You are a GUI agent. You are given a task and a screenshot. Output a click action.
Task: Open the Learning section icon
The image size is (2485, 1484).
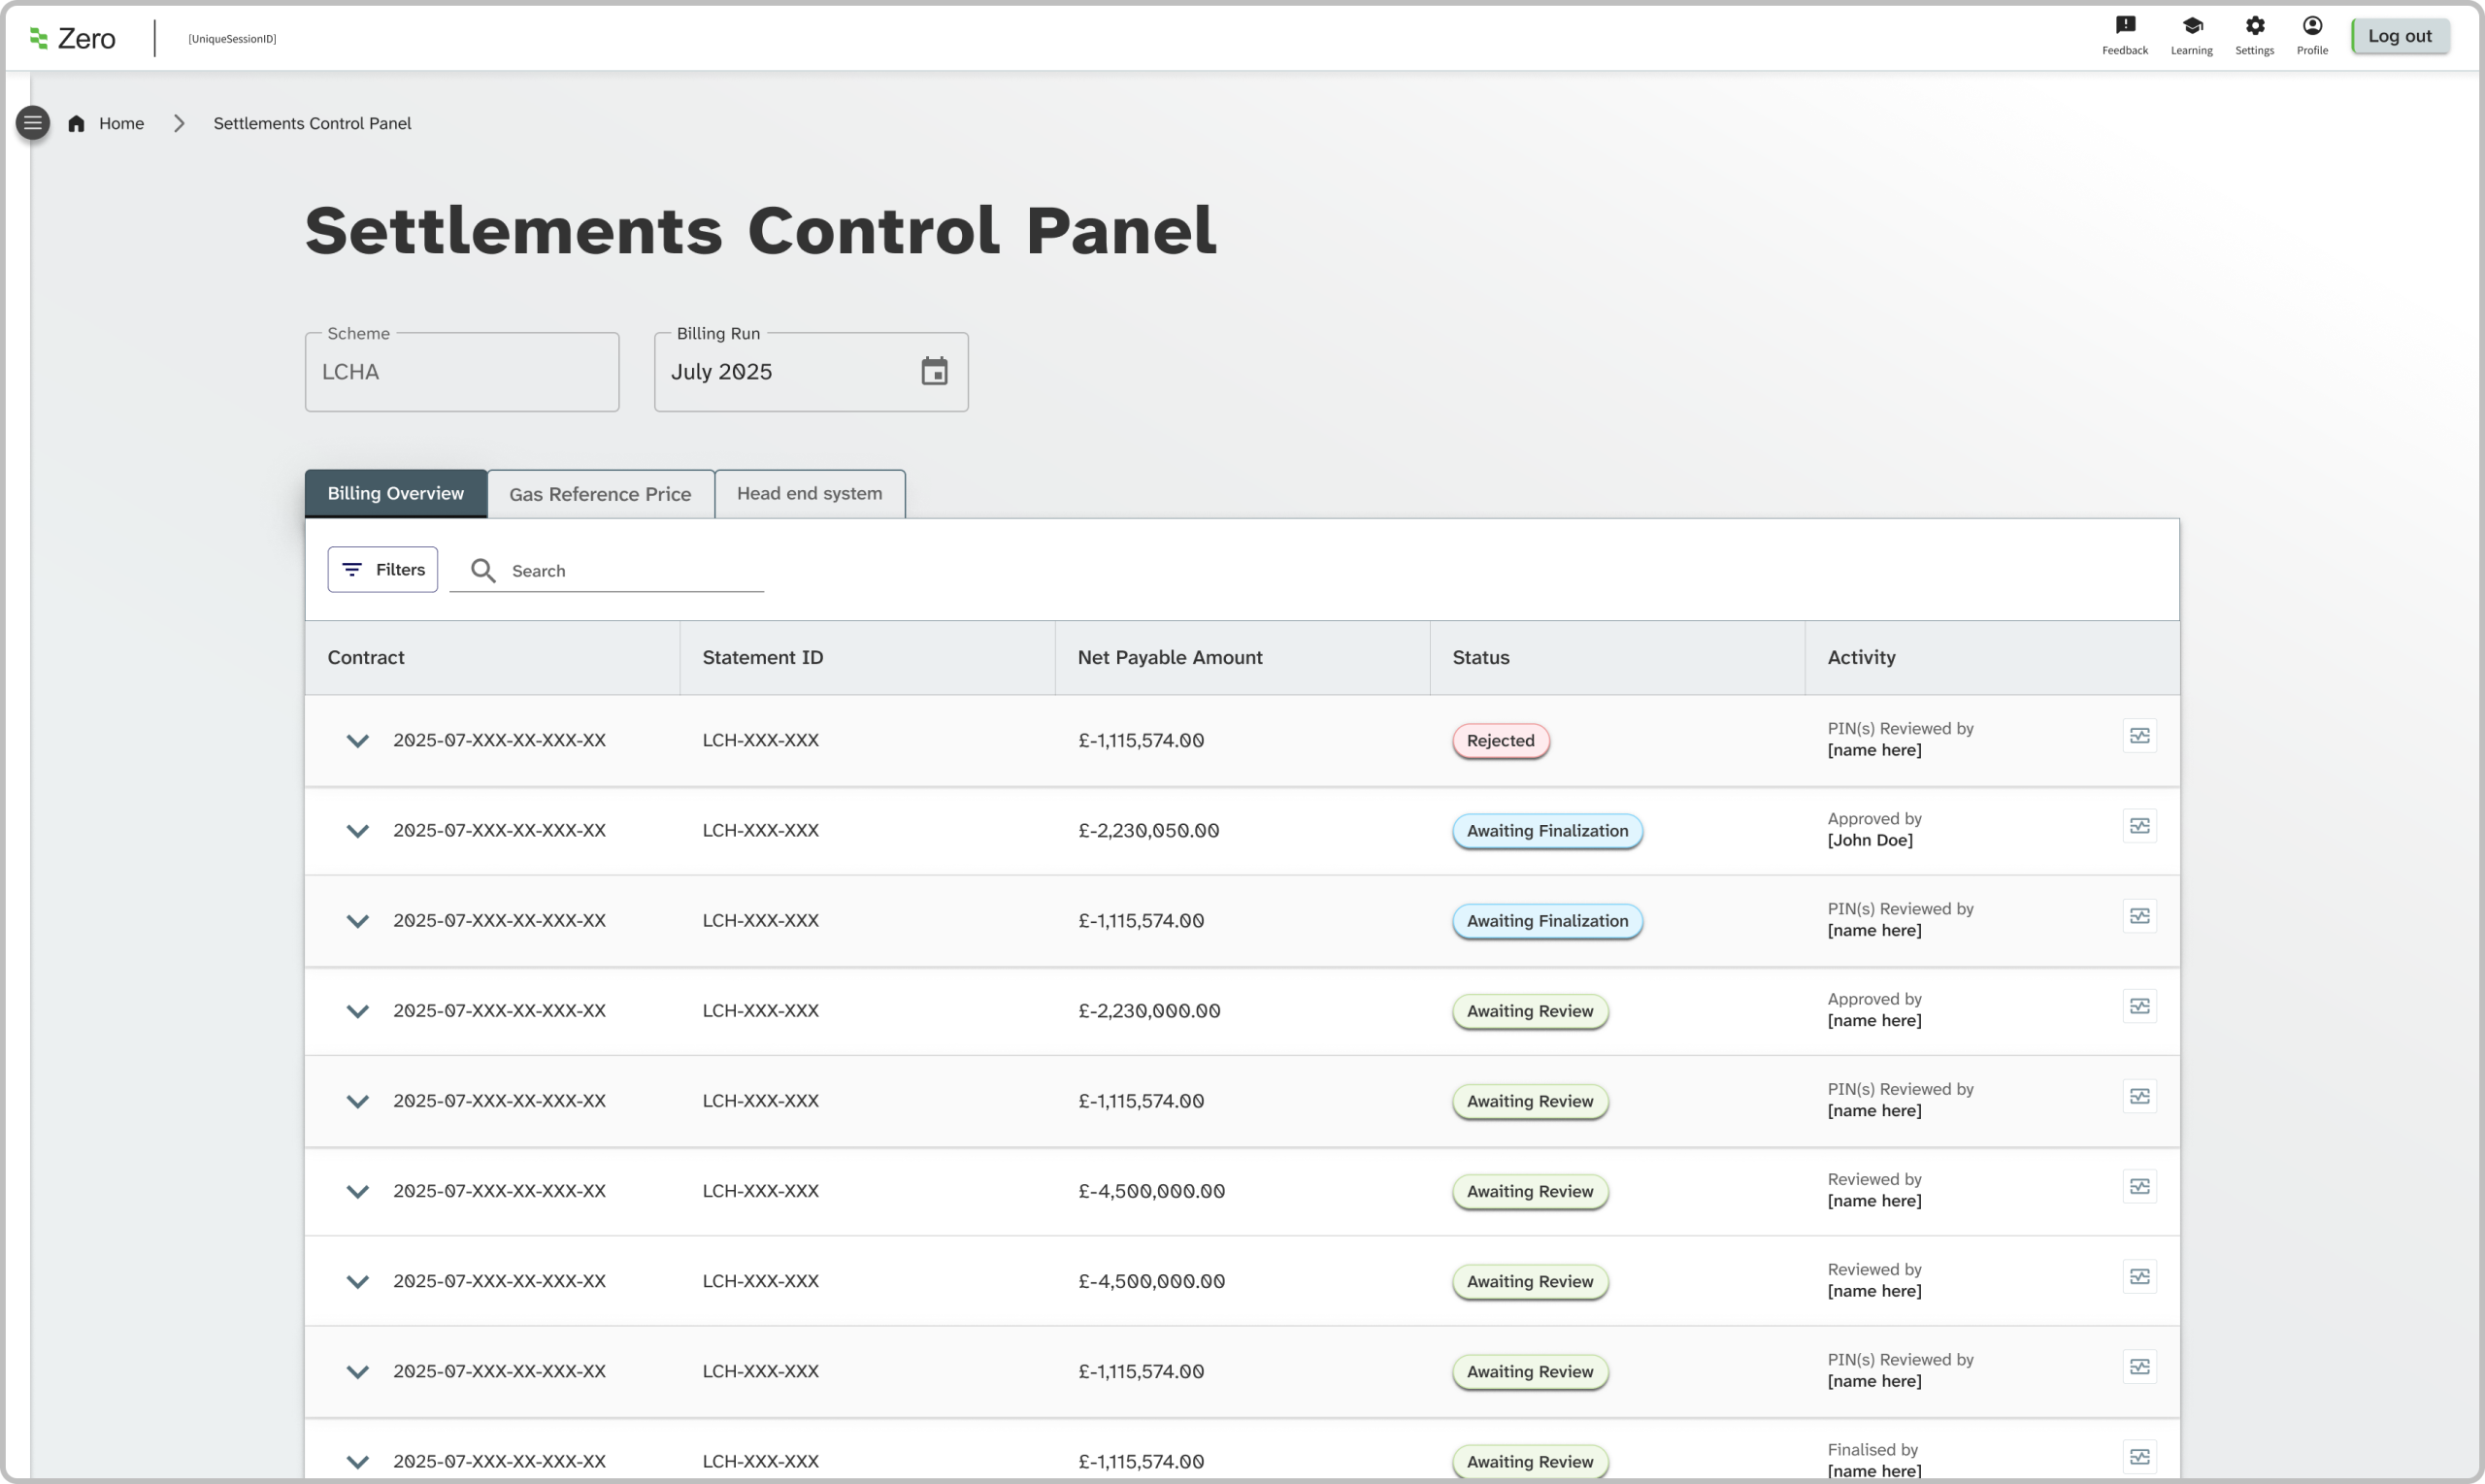coord(2191,26)
